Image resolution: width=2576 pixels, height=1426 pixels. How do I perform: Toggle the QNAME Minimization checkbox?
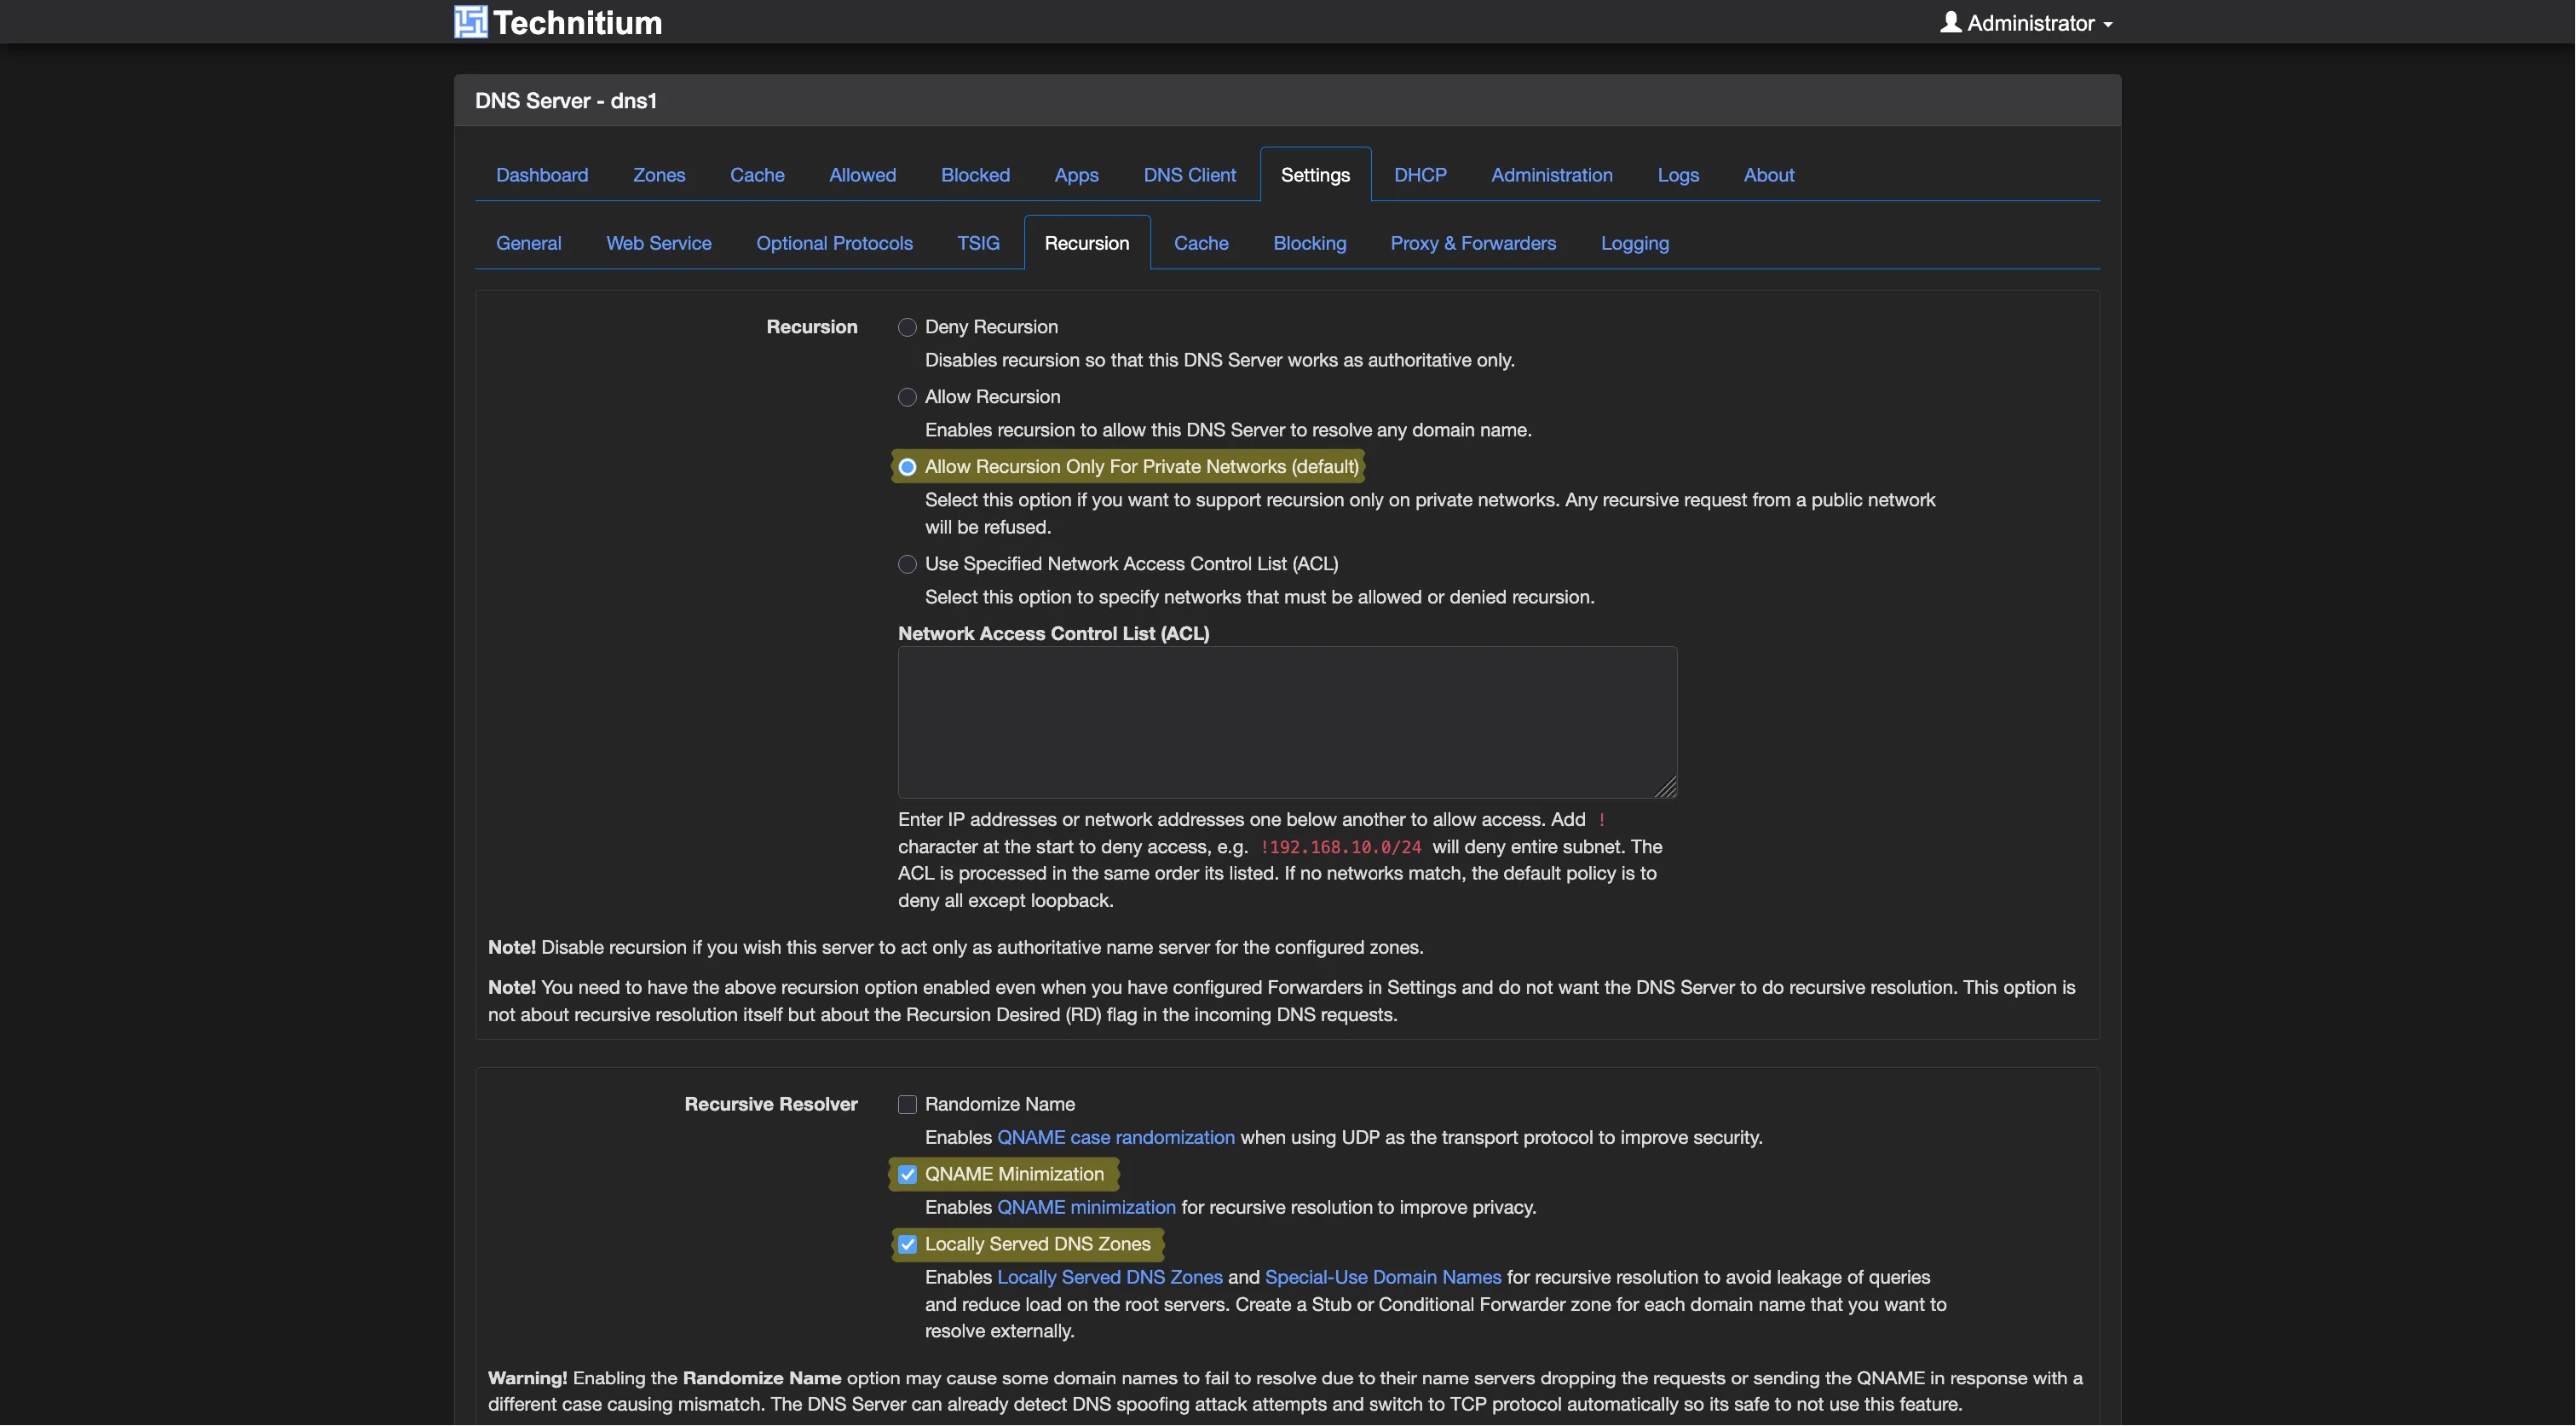coord(907,1174)
